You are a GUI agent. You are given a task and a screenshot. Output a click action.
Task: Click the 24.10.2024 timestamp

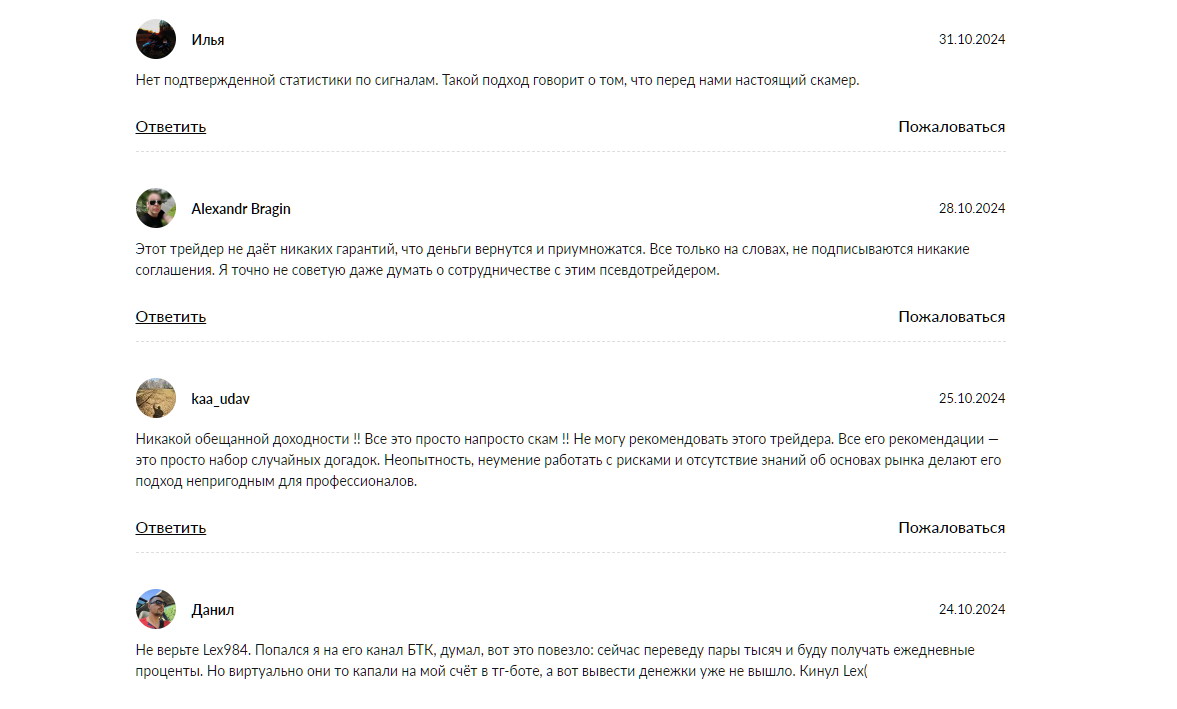[x=971, y=608]
